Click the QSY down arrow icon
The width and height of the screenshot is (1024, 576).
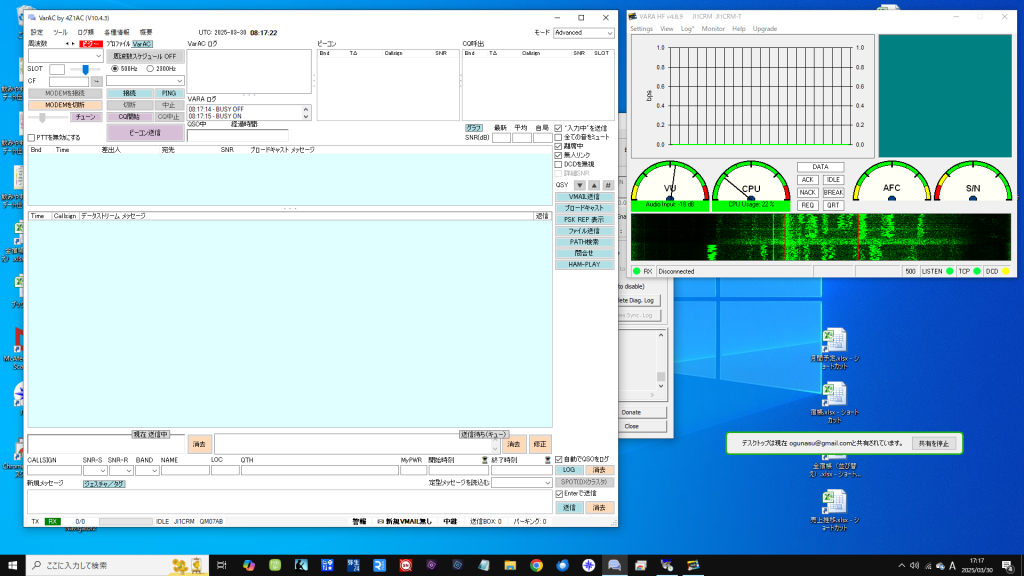click(x=579, y=185)
